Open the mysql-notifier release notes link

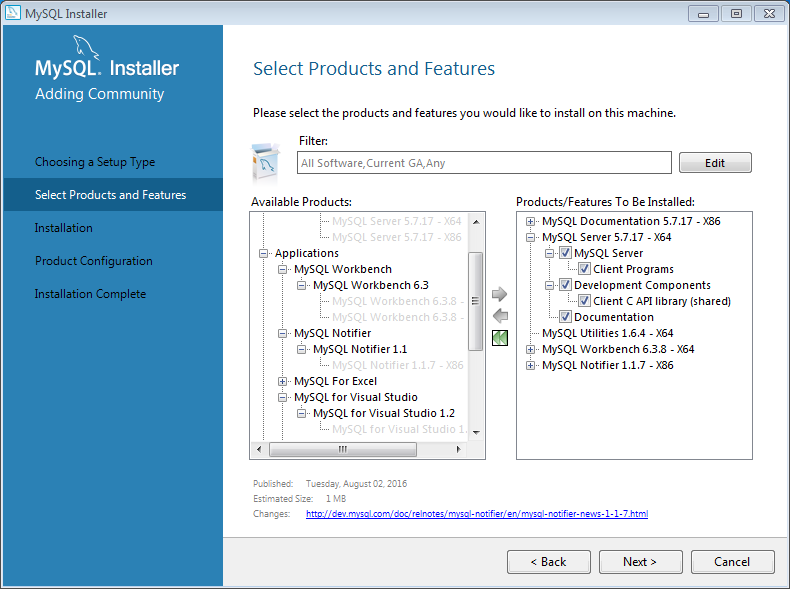coord(477,513)
